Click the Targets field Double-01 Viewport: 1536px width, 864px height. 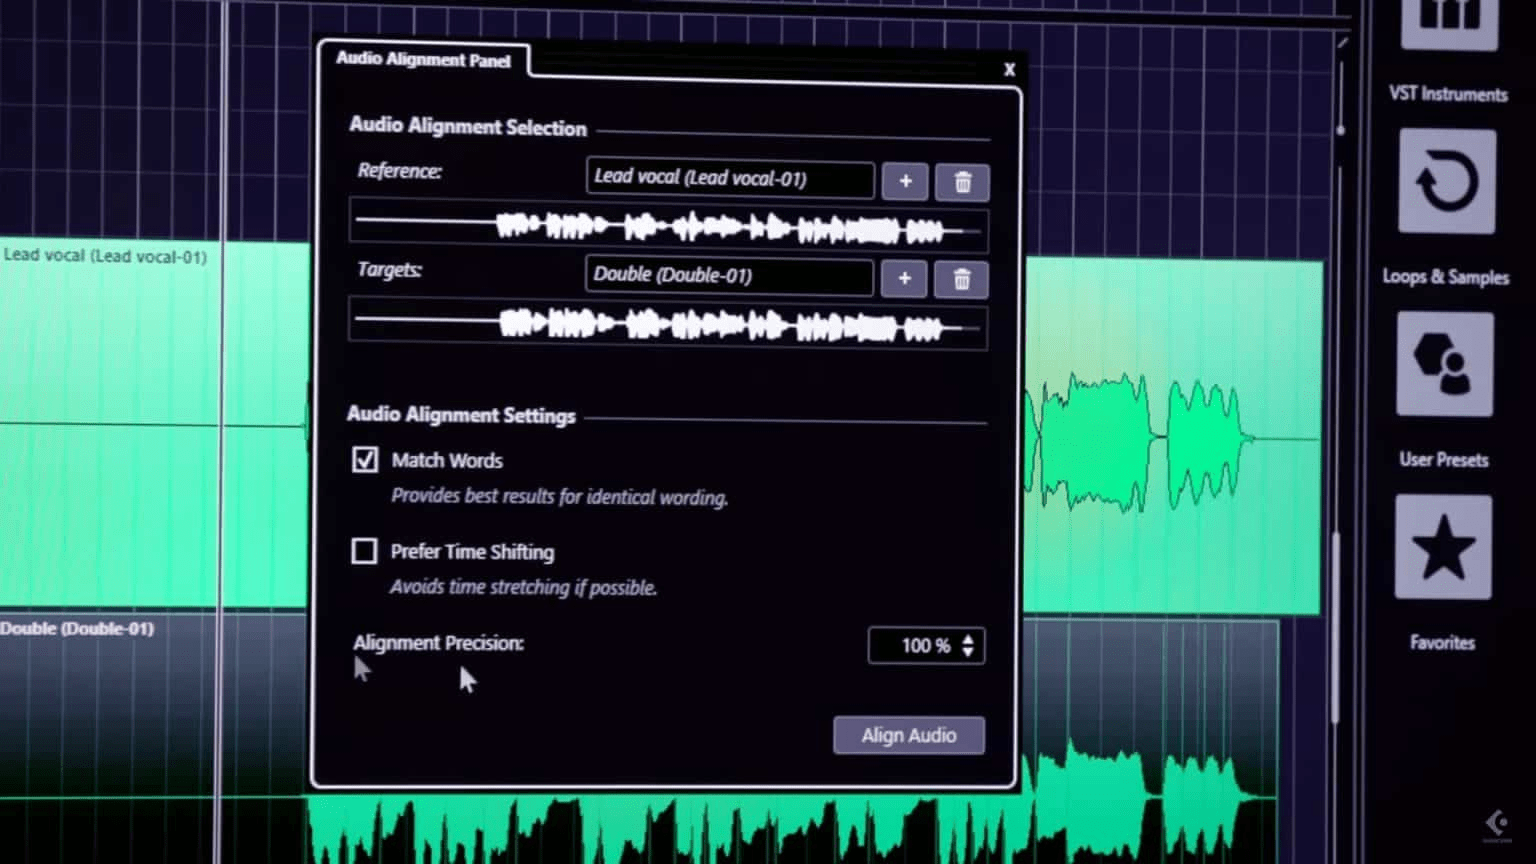coord(728,275)
